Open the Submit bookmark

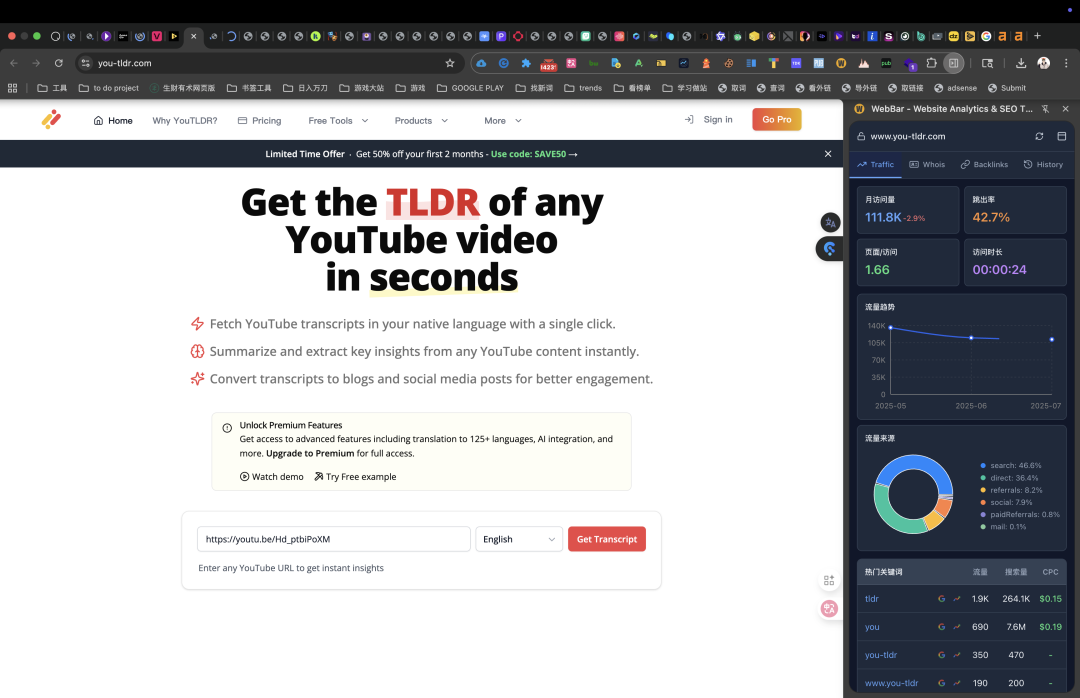click(x=1006, y=88)
